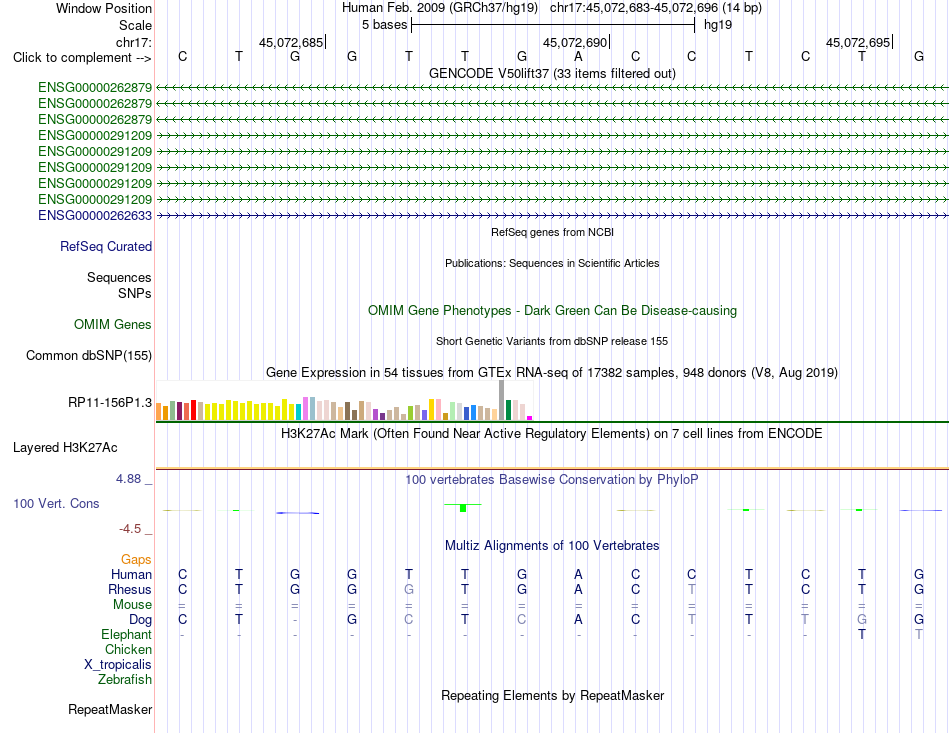Select the Human alignment row label
950x733 pixels.
[x=131, y=574]
